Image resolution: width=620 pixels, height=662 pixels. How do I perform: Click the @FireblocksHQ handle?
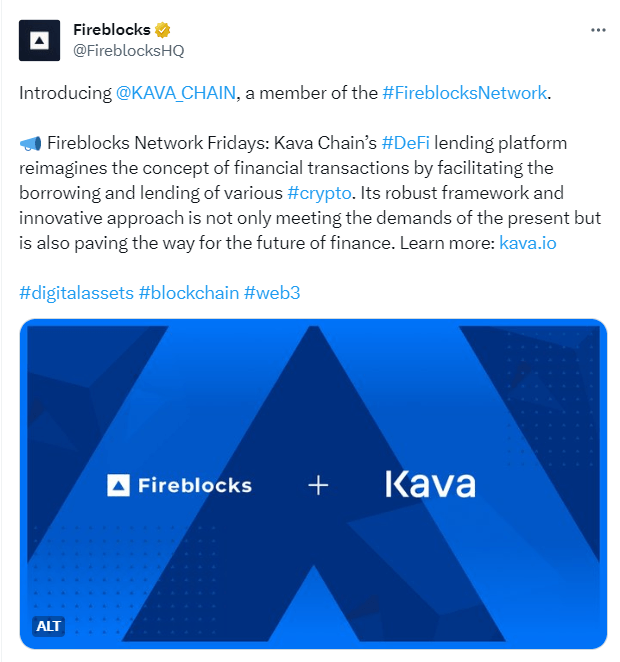click(x=128, y=50)
